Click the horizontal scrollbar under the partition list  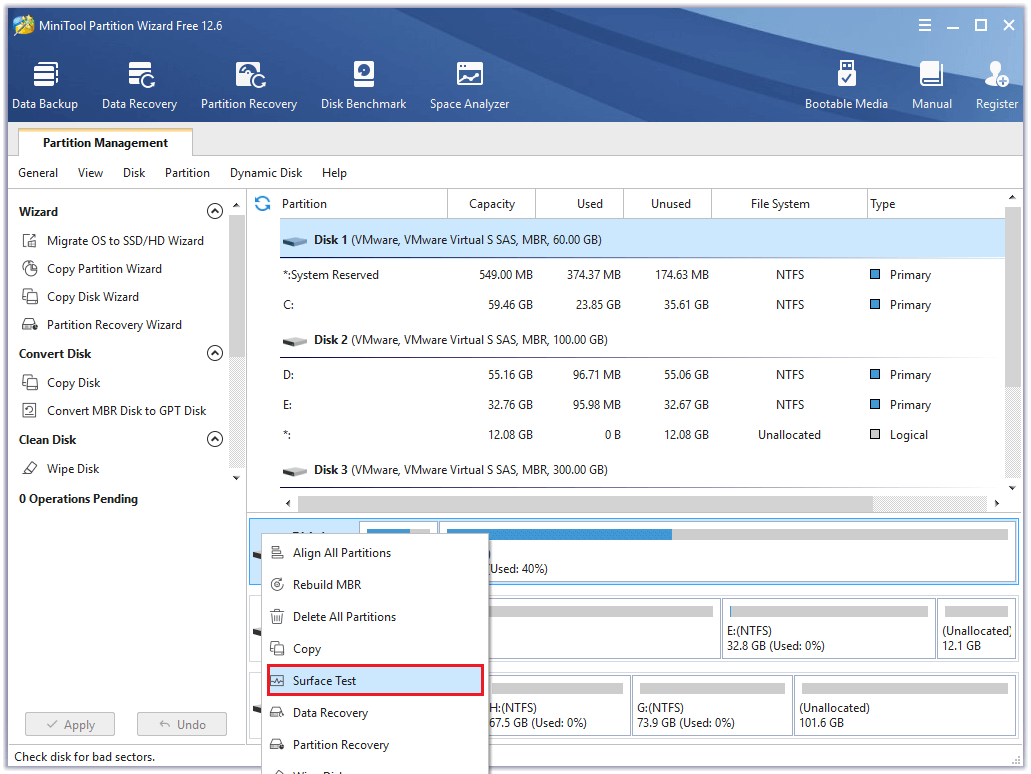(x=585, y=504)
